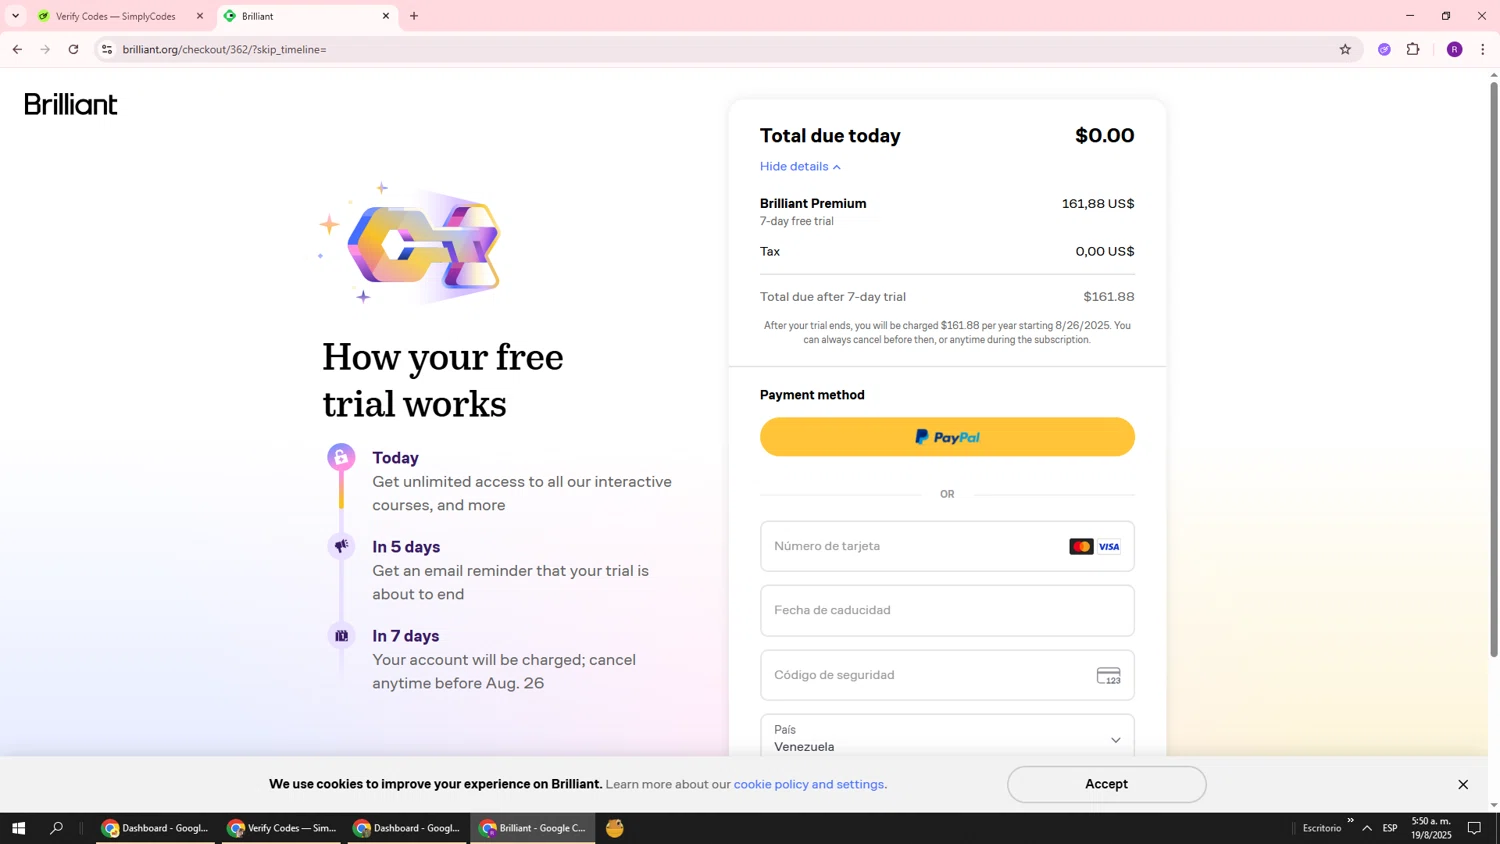1500x844 pixels.
Task: Click the address bar URL
Action: click(225, 49)
